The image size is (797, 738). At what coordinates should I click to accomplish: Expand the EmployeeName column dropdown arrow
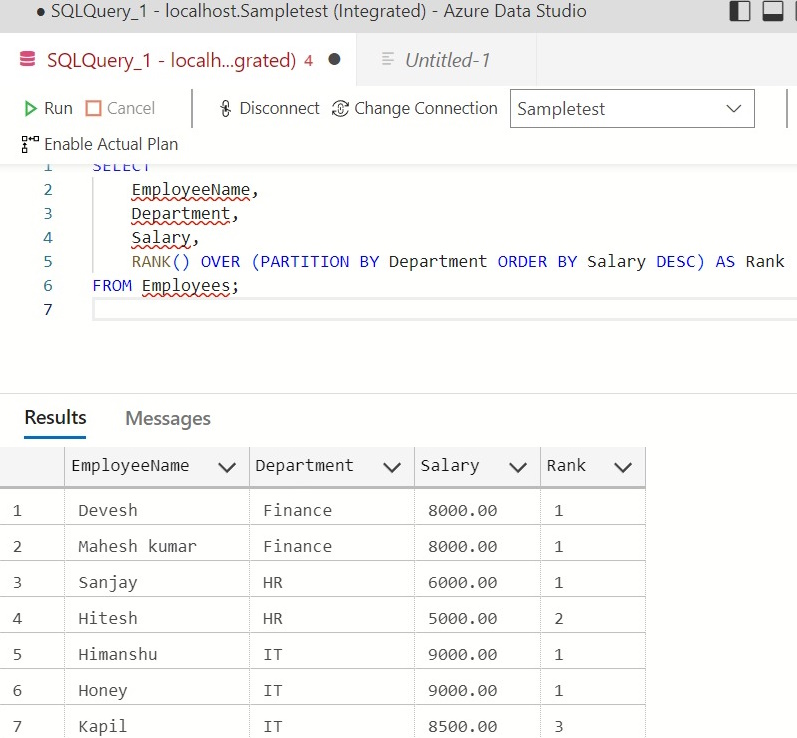(227, 466)
